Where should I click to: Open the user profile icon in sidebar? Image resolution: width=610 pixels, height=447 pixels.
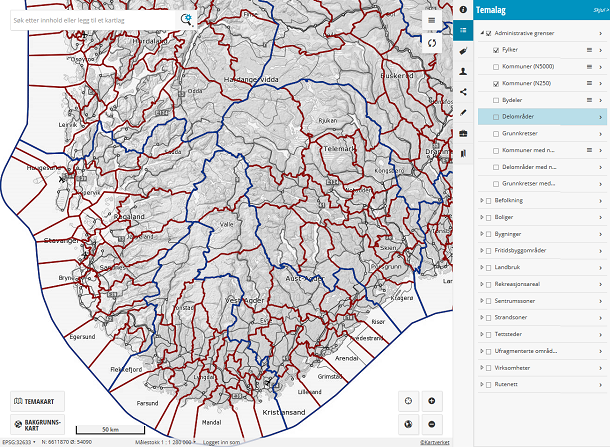463,71
